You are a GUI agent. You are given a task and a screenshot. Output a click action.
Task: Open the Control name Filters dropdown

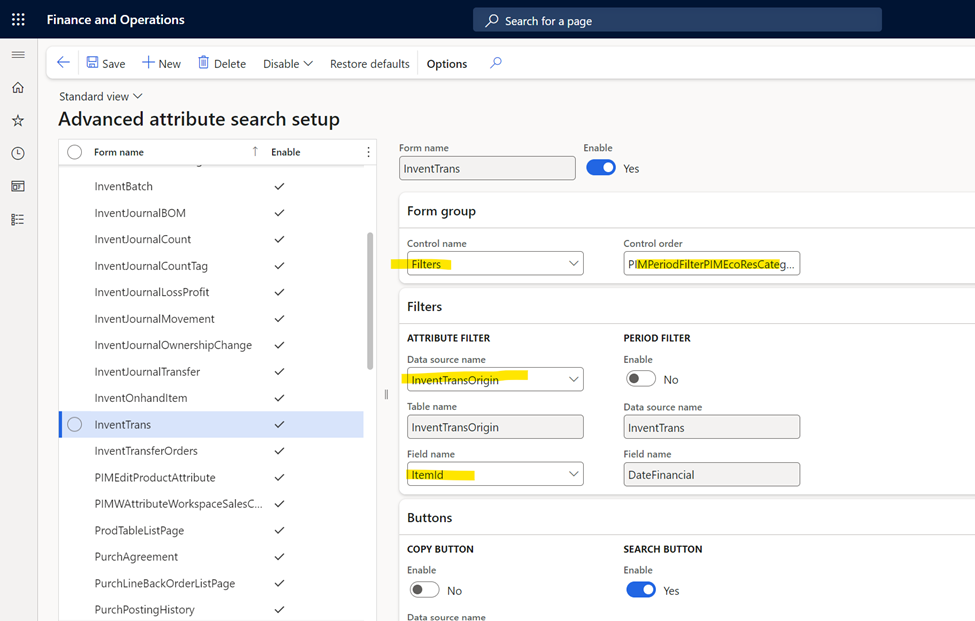point(495,264)
